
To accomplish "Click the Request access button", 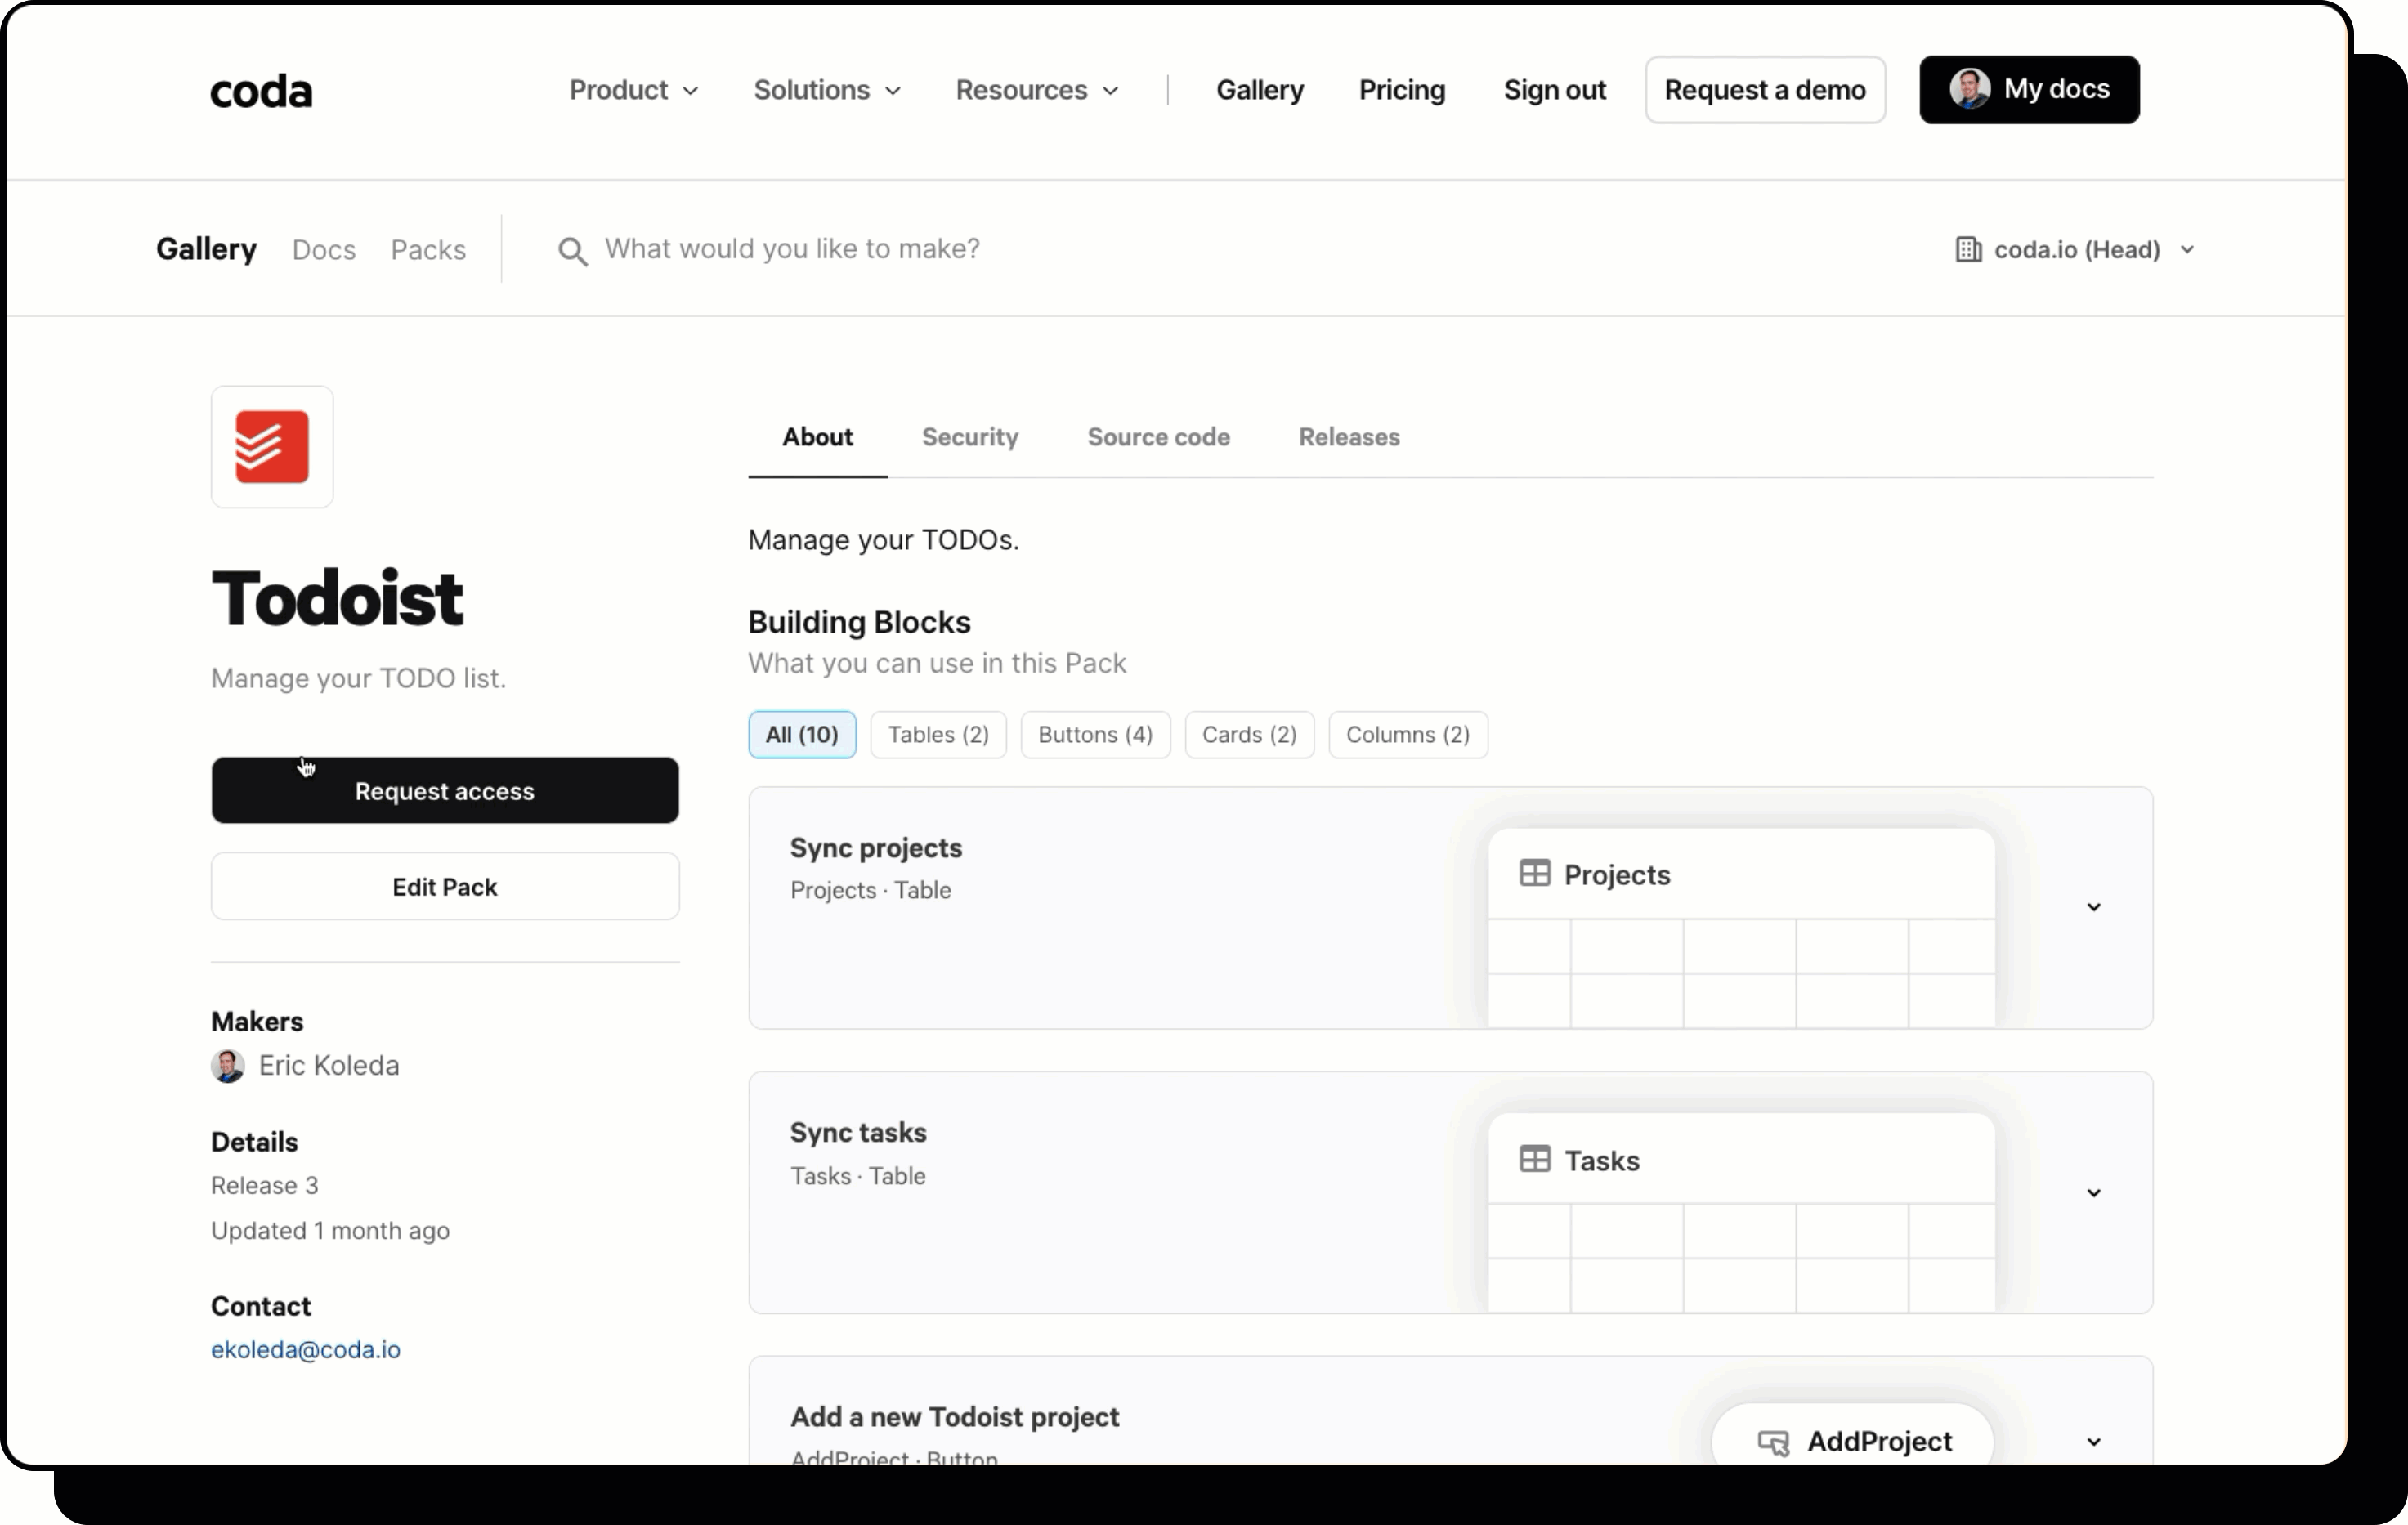I will 445,790.
